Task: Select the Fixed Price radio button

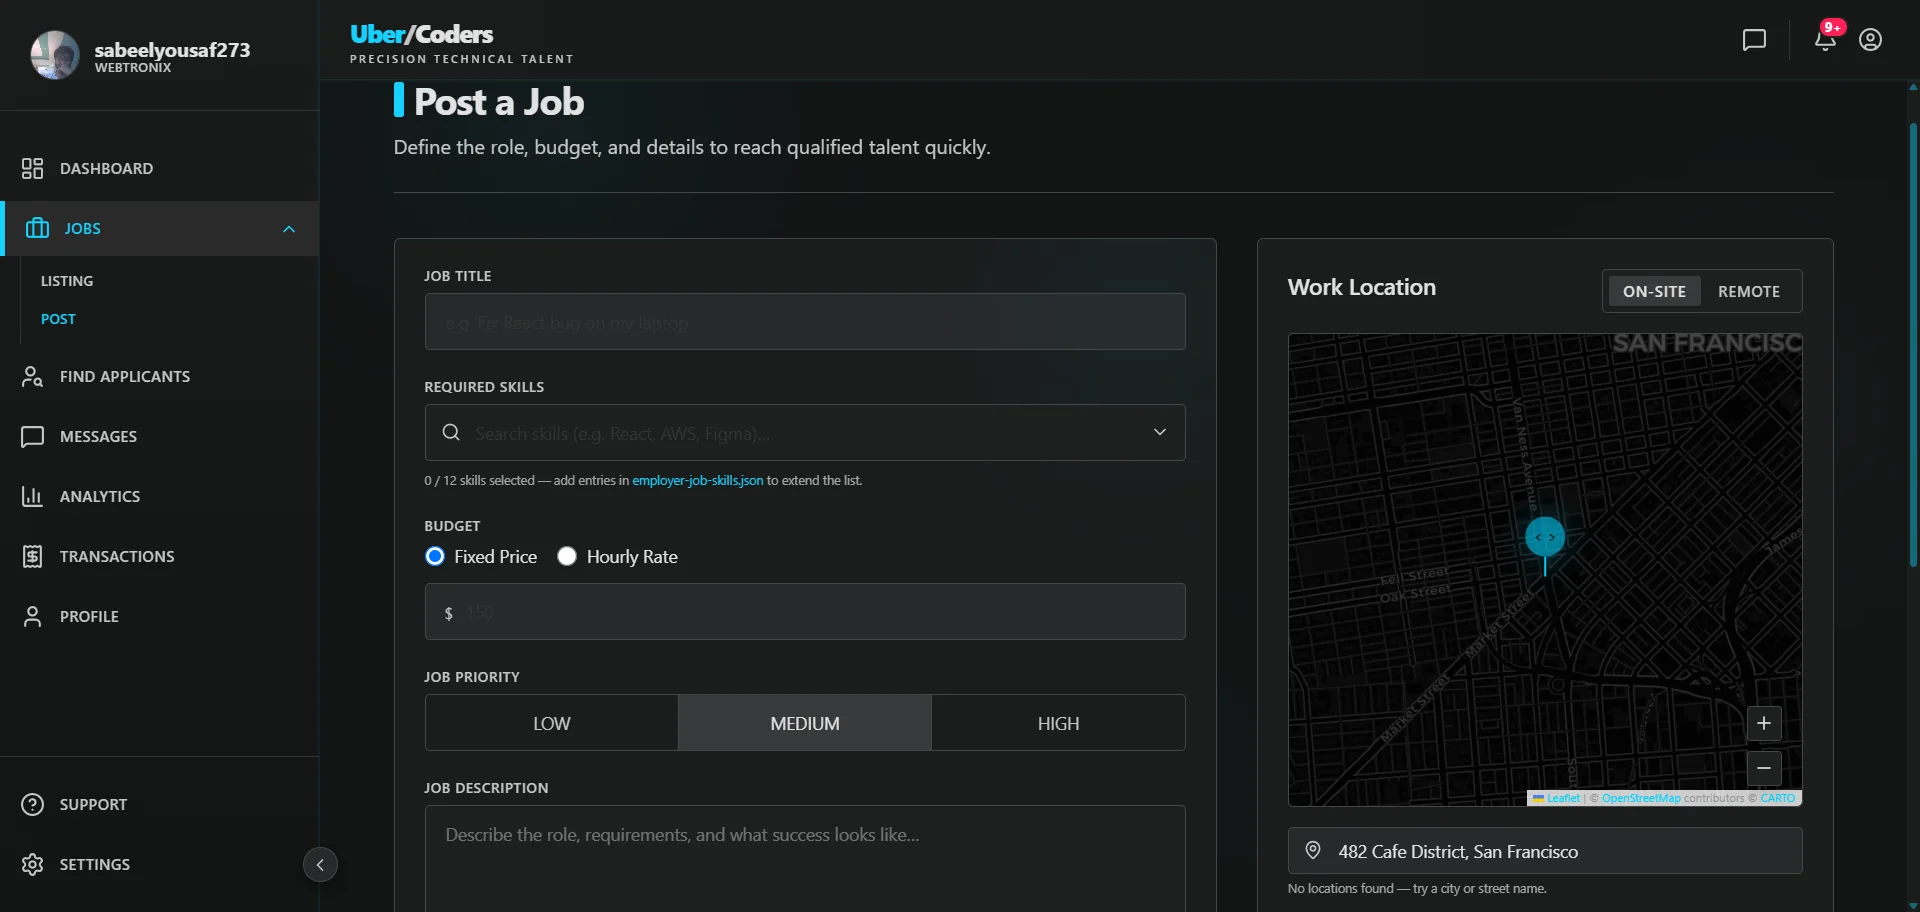Action: (x=435, y=556)
